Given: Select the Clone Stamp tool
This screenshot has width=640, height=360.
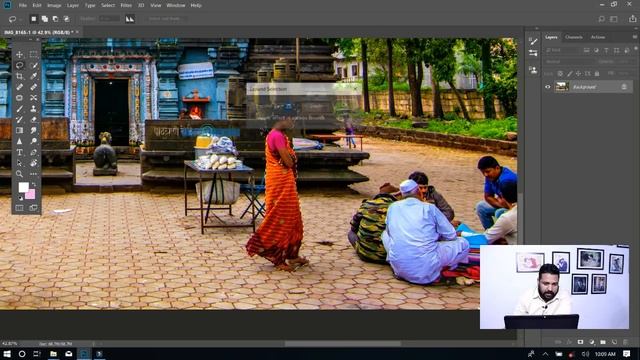Looking at the screenshot, I should pos(33,109).
